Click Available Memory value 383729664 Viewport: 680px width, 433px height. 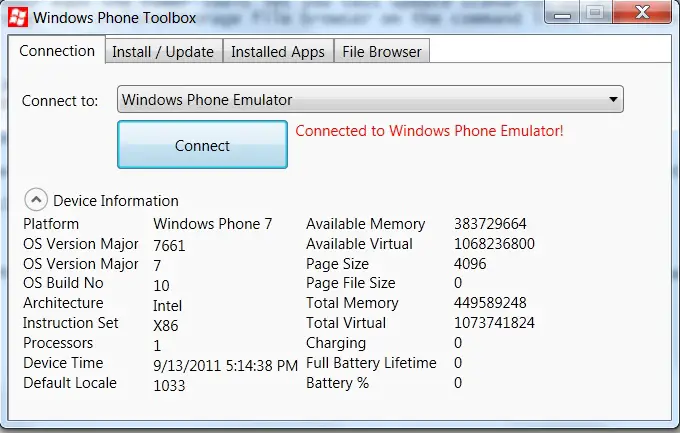point(490,224)
